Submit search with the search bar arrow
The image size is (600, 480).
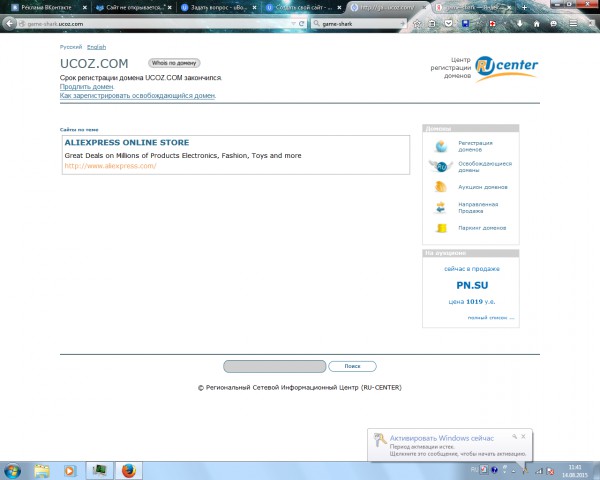(402, 24)
